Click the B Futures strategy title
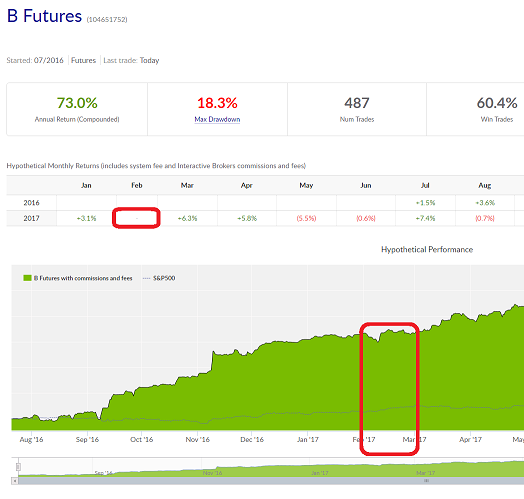The height and width of the screenshot is (499, 524). (44, 16)
